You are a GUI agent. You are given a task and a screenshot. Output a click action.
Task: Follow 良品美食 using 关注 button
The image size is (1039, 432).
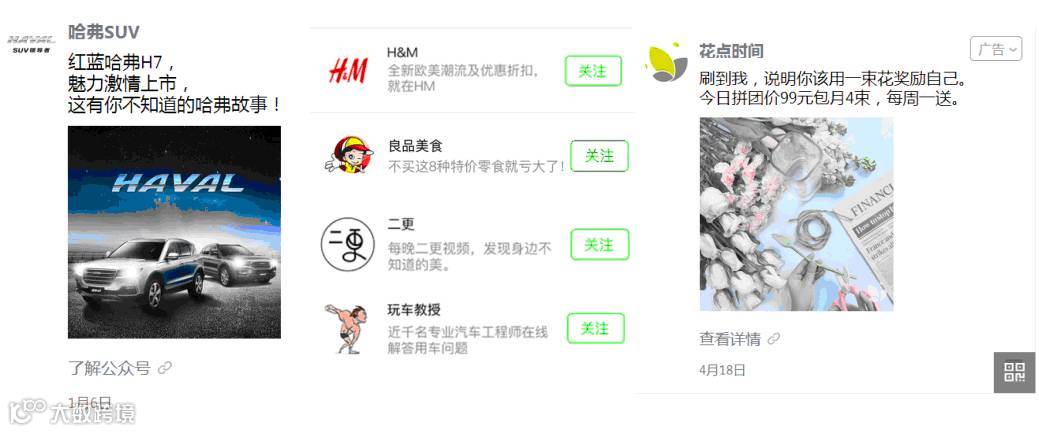pos(599,156)
